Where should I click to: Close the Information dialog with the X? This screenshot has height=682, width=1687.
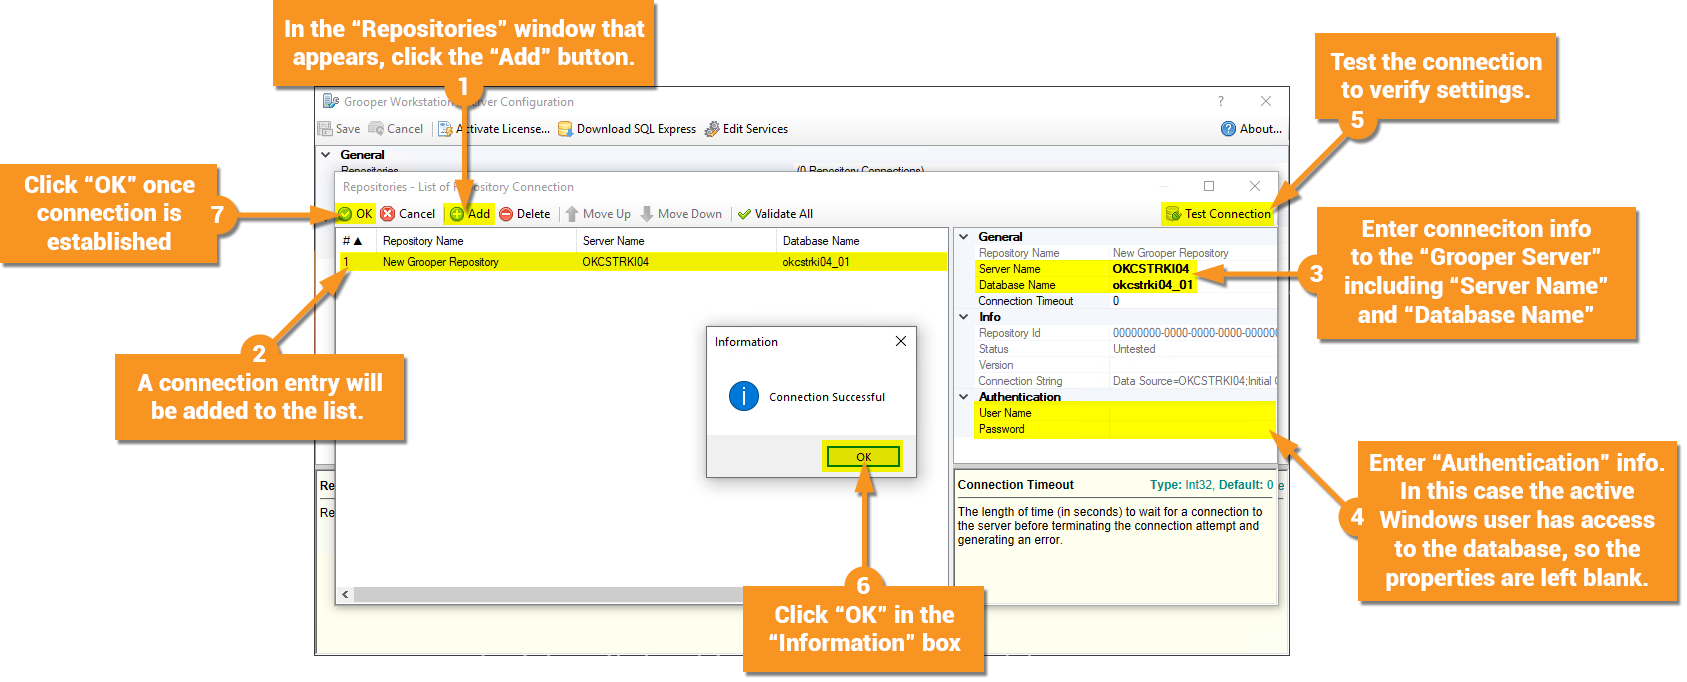[x=901, y=341]
